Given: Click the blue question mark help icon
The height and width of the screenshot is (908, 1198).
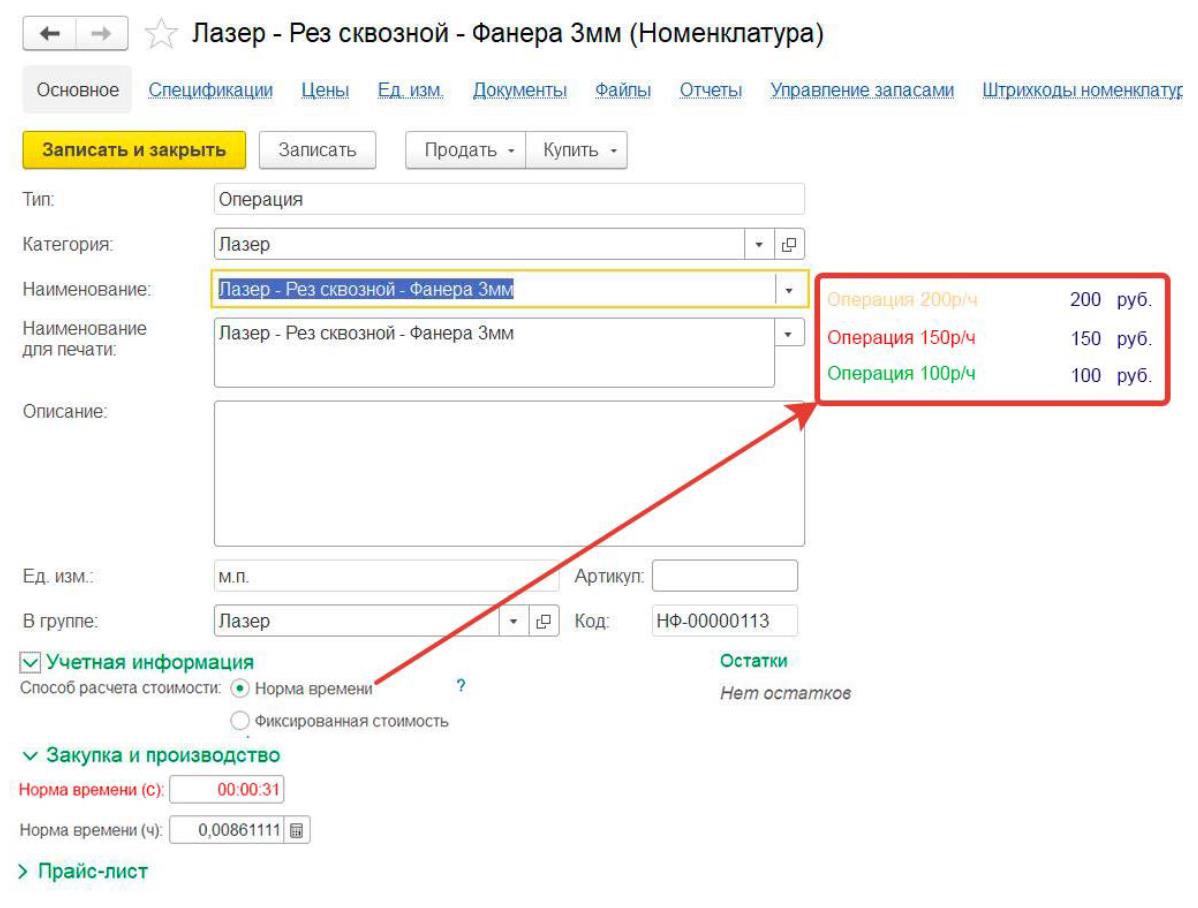Looking at the screenshot, I should pos(461,686).
